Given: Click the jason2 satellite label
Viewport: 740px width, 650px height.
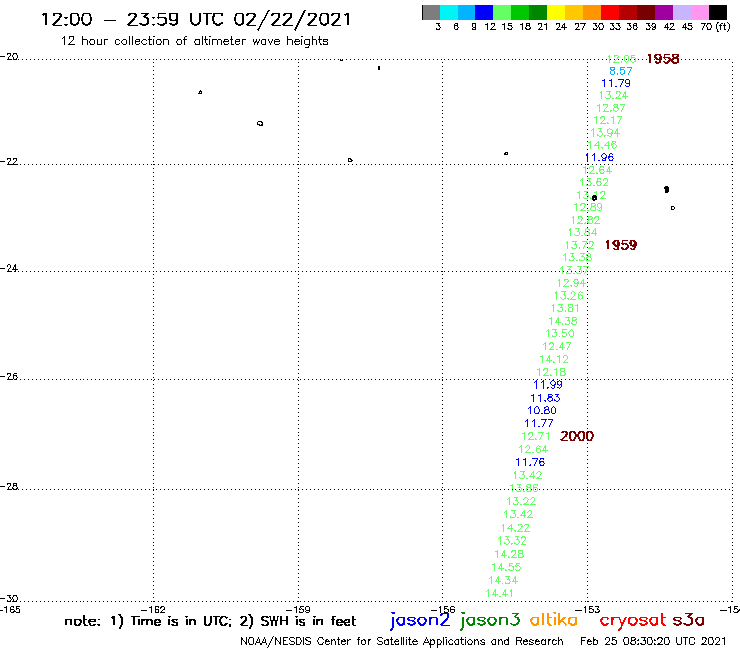Looking at the screenshot, I should pyautogui.click(x=420, y=620).
